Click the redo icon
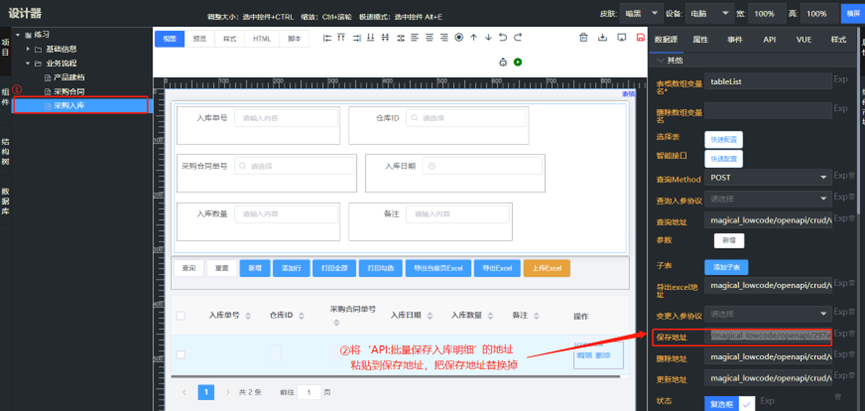Image resolution: width=865 pixels, height=411 pixels. point(517,38)
